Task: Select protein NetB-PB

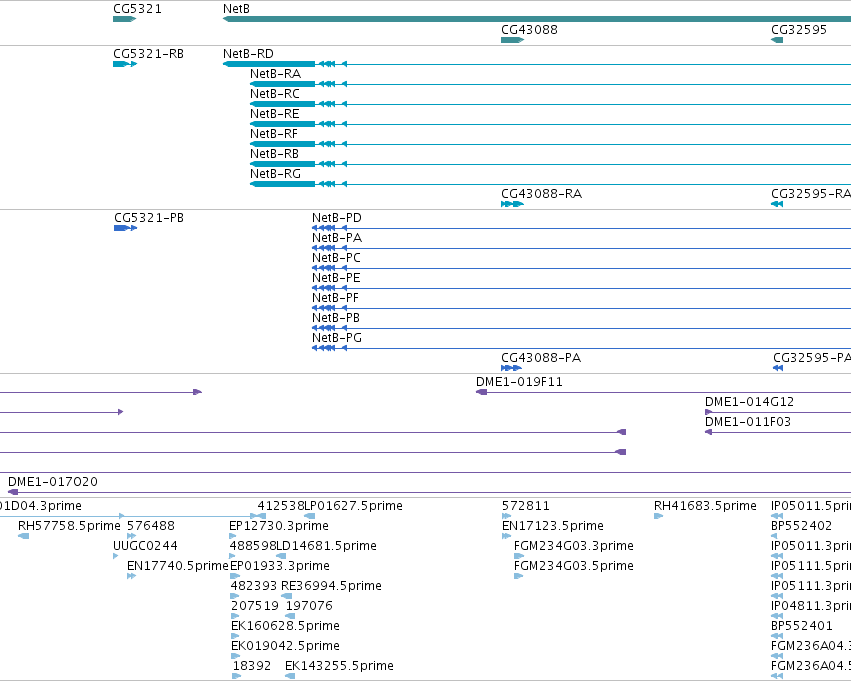Action: point(335,318)
